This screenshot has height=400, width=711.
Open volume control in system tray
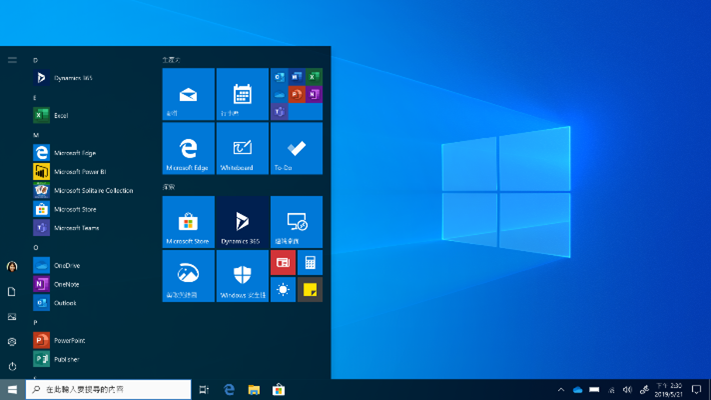pos(627,390)
